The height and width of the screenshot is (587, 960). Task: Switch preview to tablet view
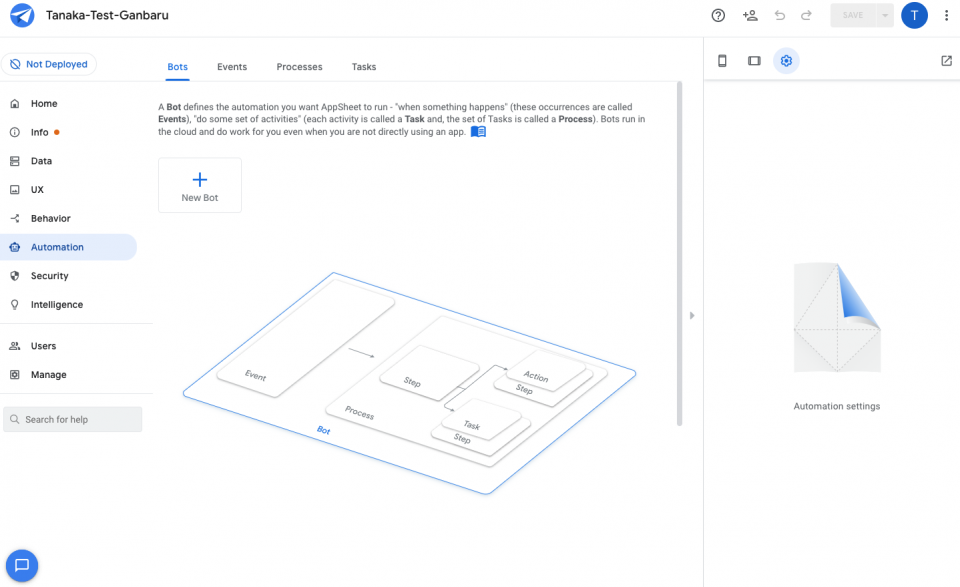click(x=754, y=61)
